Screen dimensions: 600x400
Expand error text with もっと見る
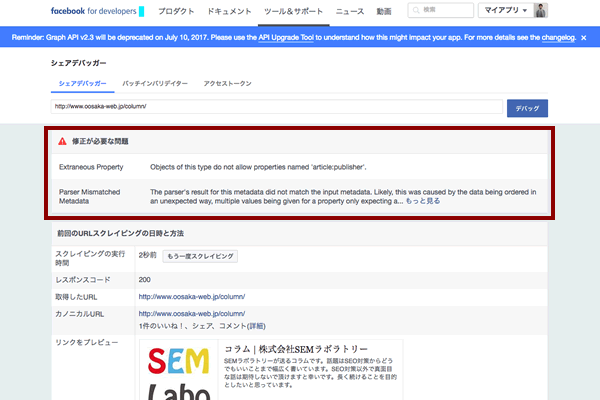click(423, 201)
